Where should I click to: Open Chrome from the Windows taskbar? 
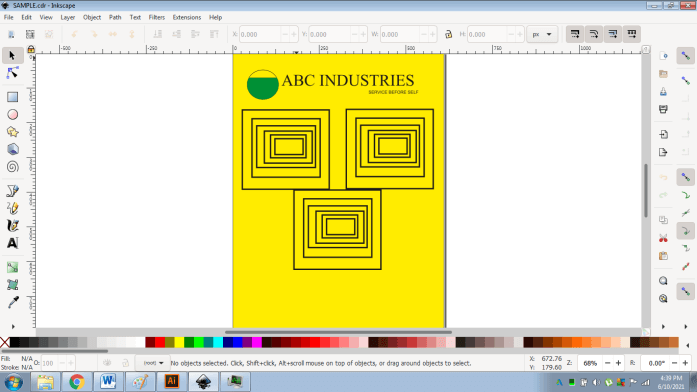pyautogui.click(x=77, y=382)
